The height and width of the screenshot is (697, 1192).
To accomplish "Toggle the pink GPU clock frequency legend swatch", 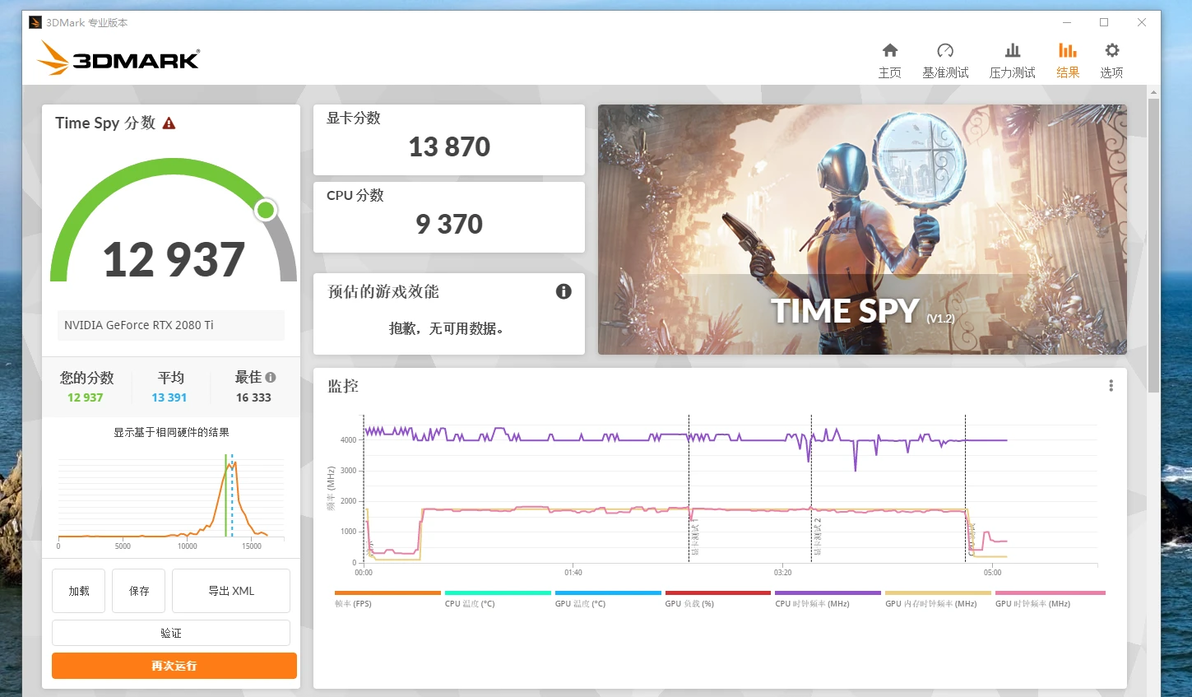I will pyautogui.click(x=1050, y=593).
